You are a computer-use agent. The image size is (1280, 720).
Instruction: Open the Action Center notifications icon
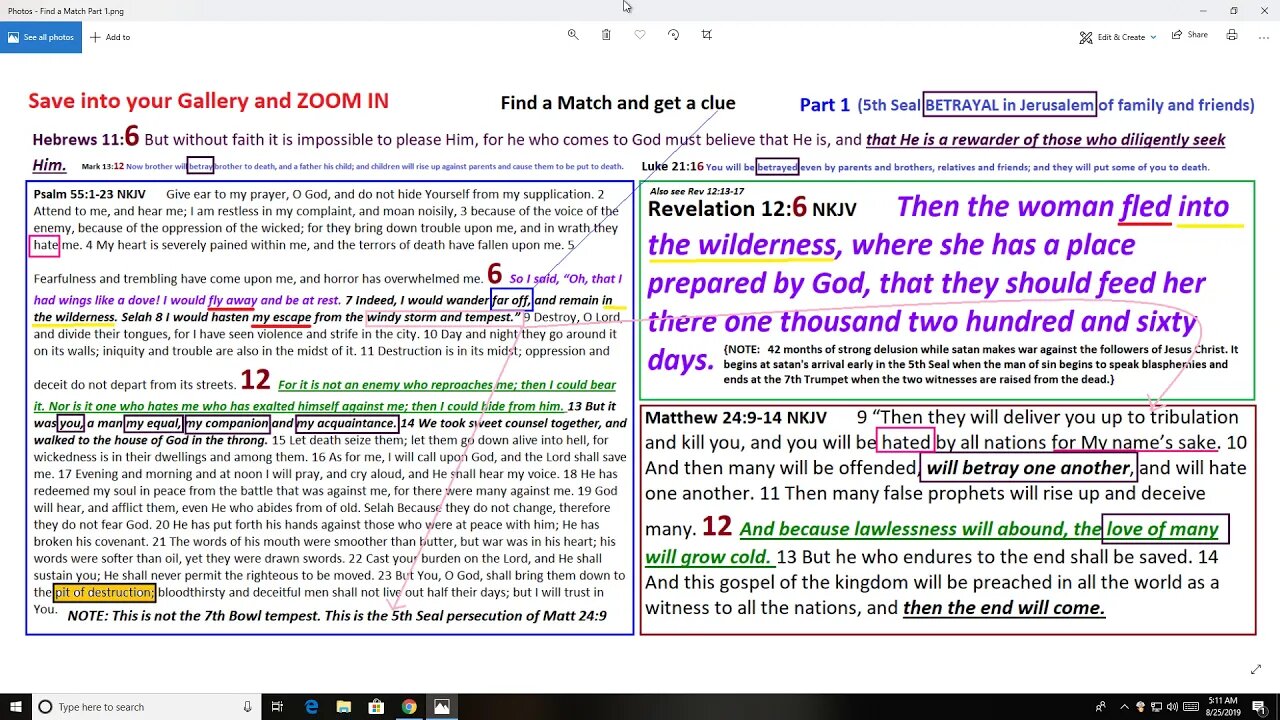[x=1258, y=706]
